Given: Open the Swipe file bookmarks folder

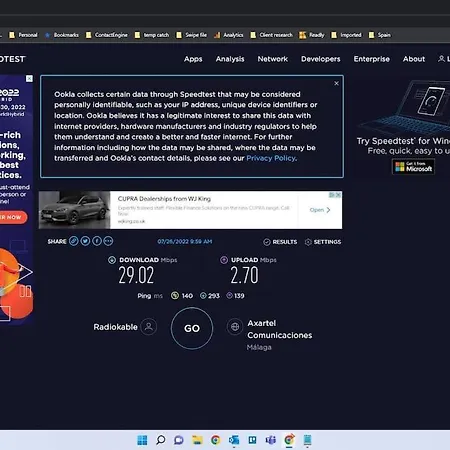Looking at the screenshot, I should 192,35.
